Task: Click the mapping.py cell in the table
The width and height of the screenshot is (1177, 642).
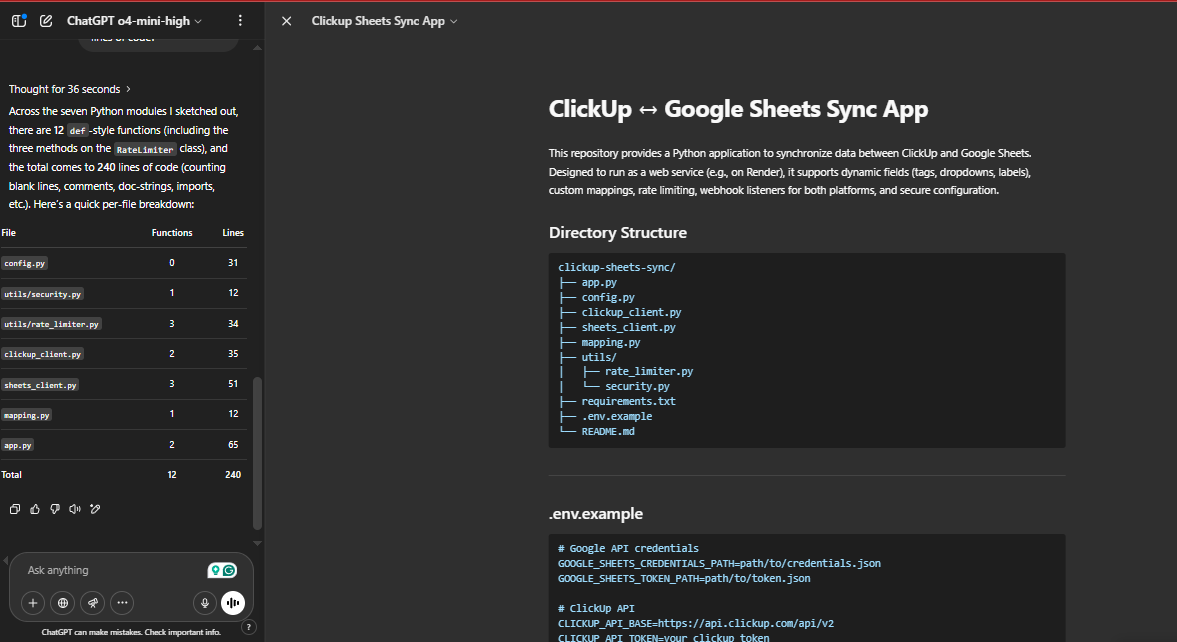Action: coord(26,414)
